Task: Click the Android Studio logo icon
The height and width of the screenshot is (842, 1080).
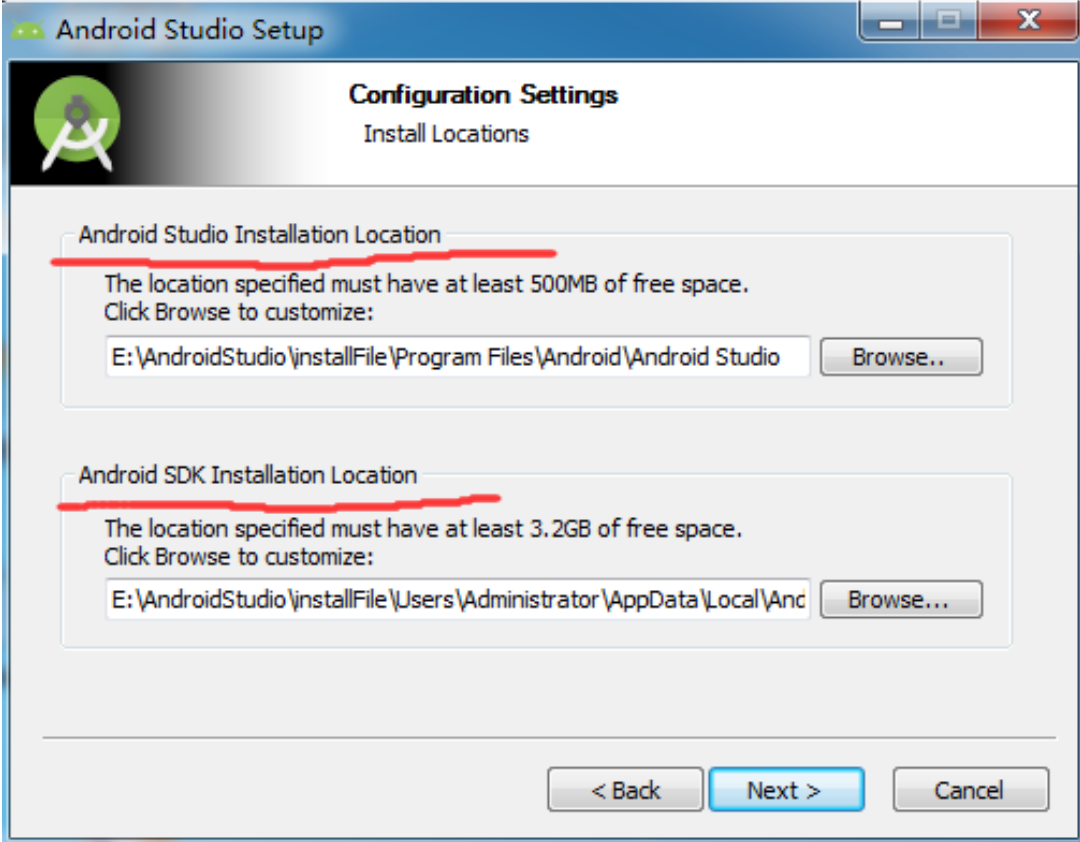Action: [76, 124]
